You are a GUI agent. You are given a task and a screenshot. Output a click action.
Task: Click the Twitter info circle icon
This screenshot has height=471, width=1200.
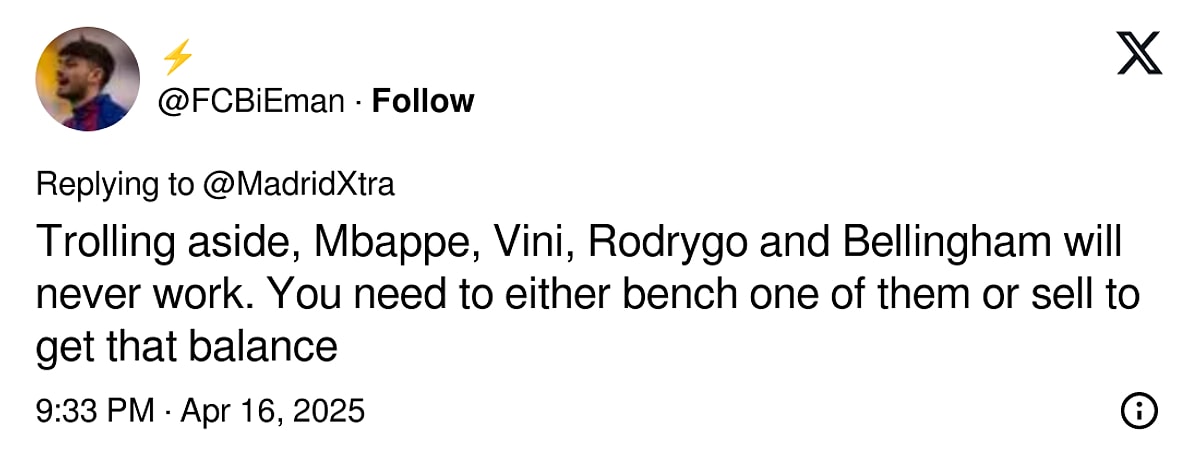tap(1140, 410)
